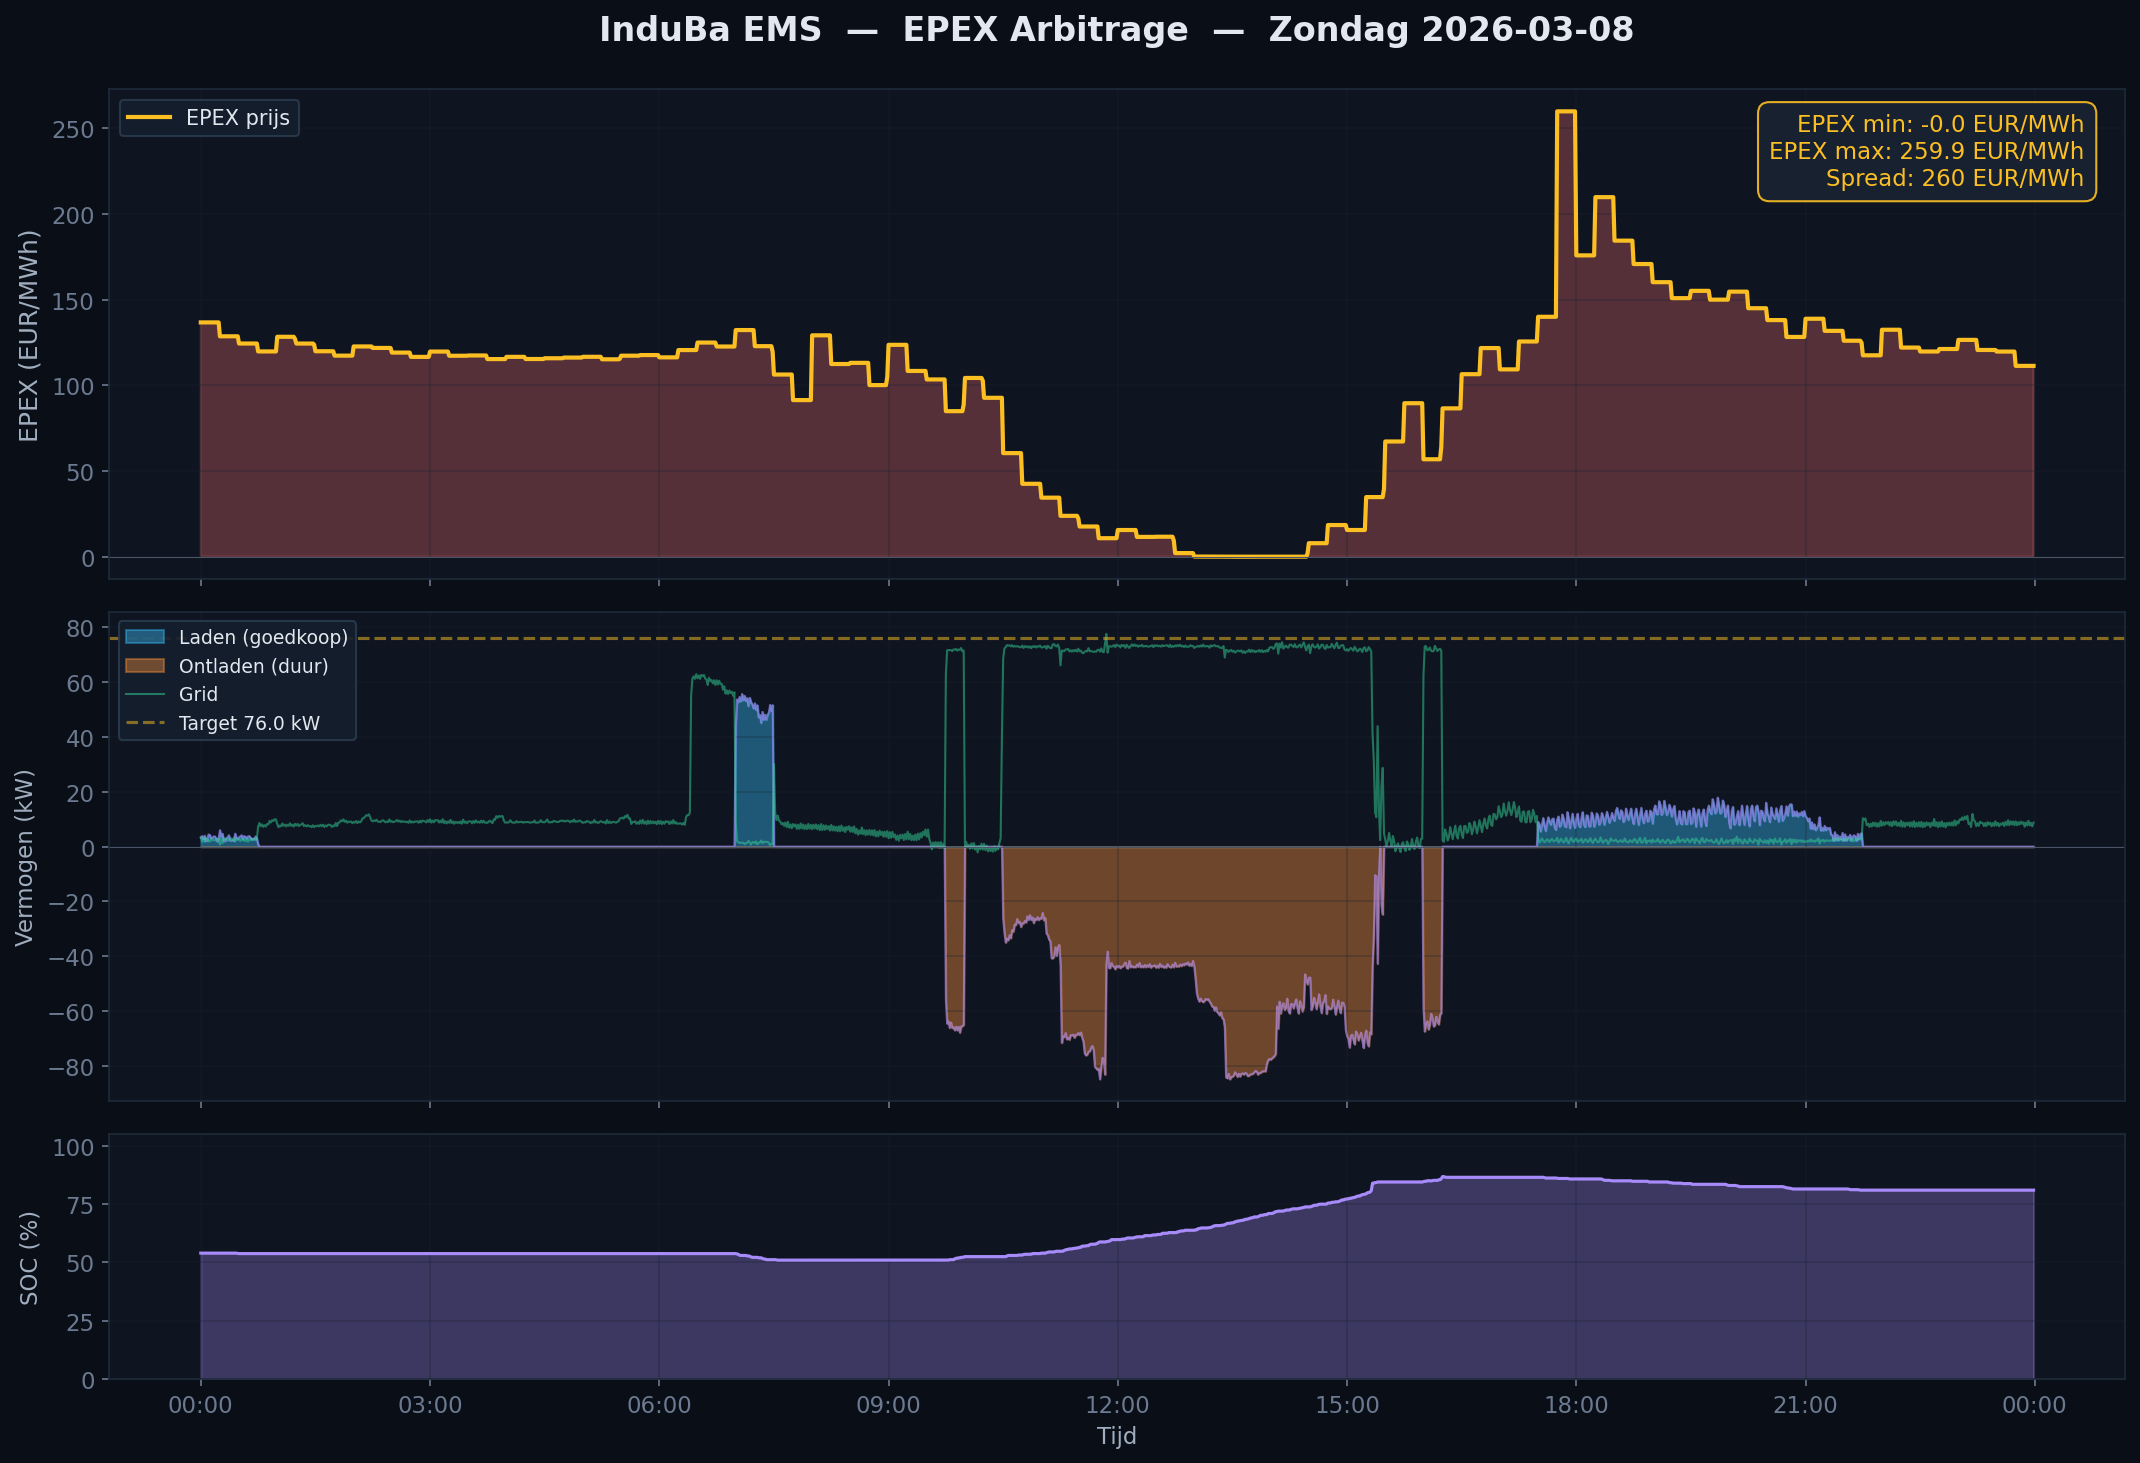Screen dimensions: 2140x1463
Task: Click the Laden (goedkoop) blue swatch
Action: point(145,637)
